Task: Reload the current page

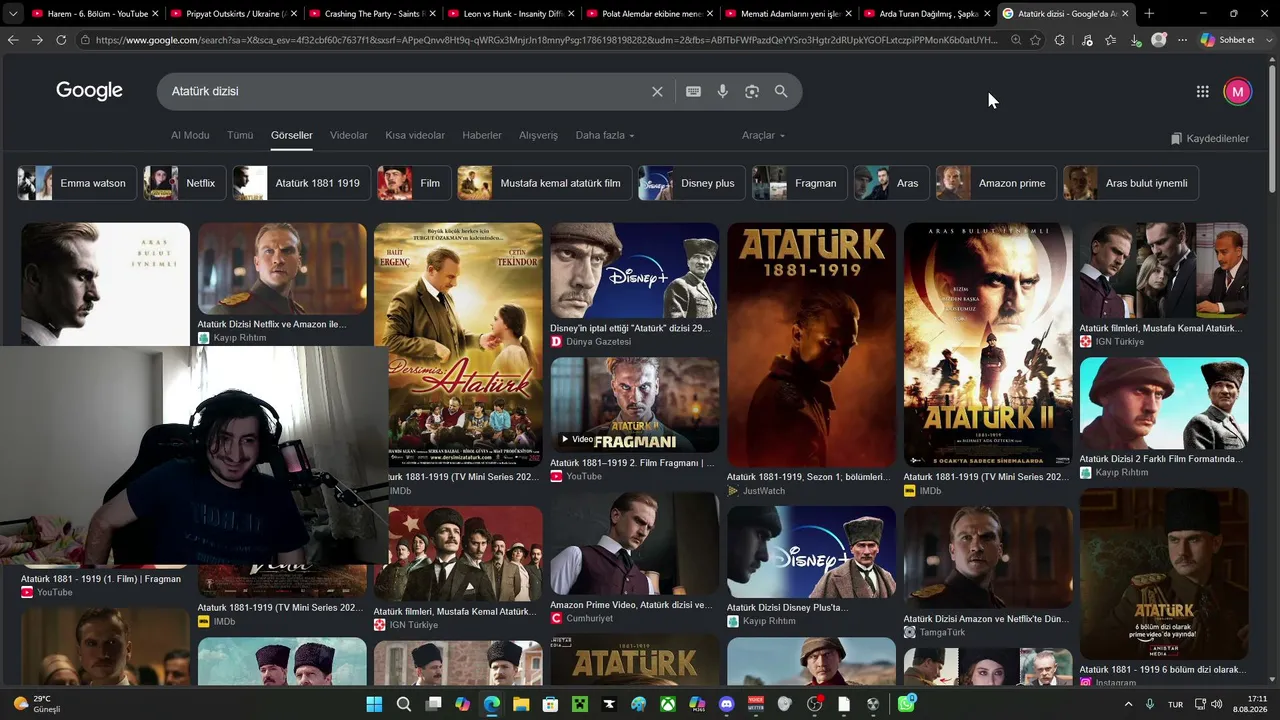Action: click(61, 40)
